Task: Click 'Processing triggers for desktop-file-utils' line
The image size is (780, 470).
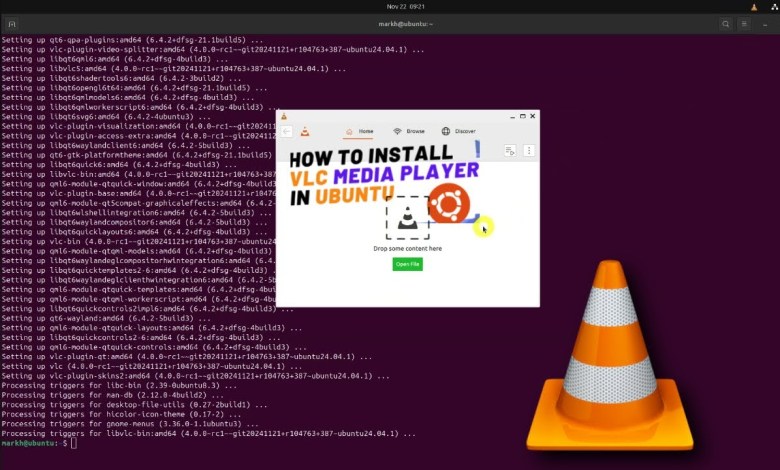Action: 135,405
